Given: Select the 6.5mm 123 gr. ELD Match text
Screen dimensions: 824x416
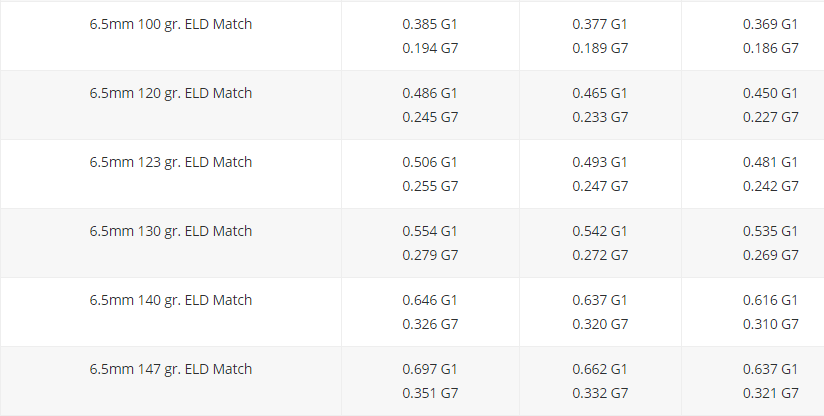Looking at the screenshot, I should tap(171, 162).
